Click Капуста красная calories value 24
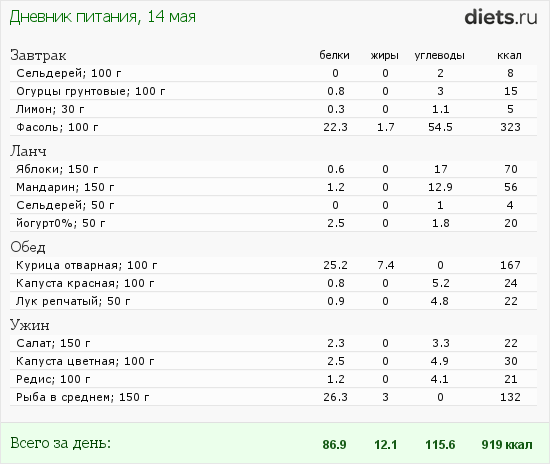Viewport: 550px width, 464px height. pyautogui.click(x=511, y=283)
